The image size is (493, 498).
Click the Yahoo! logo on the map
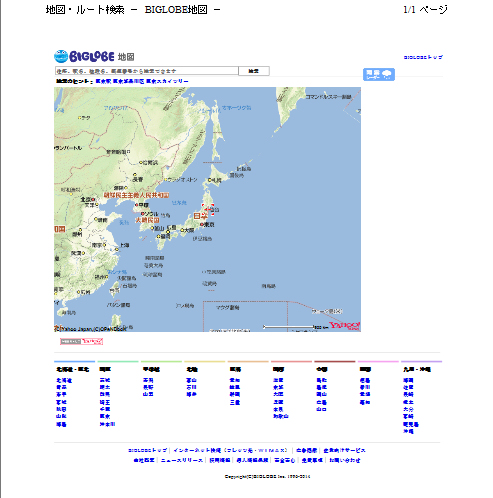coord(344,325)
